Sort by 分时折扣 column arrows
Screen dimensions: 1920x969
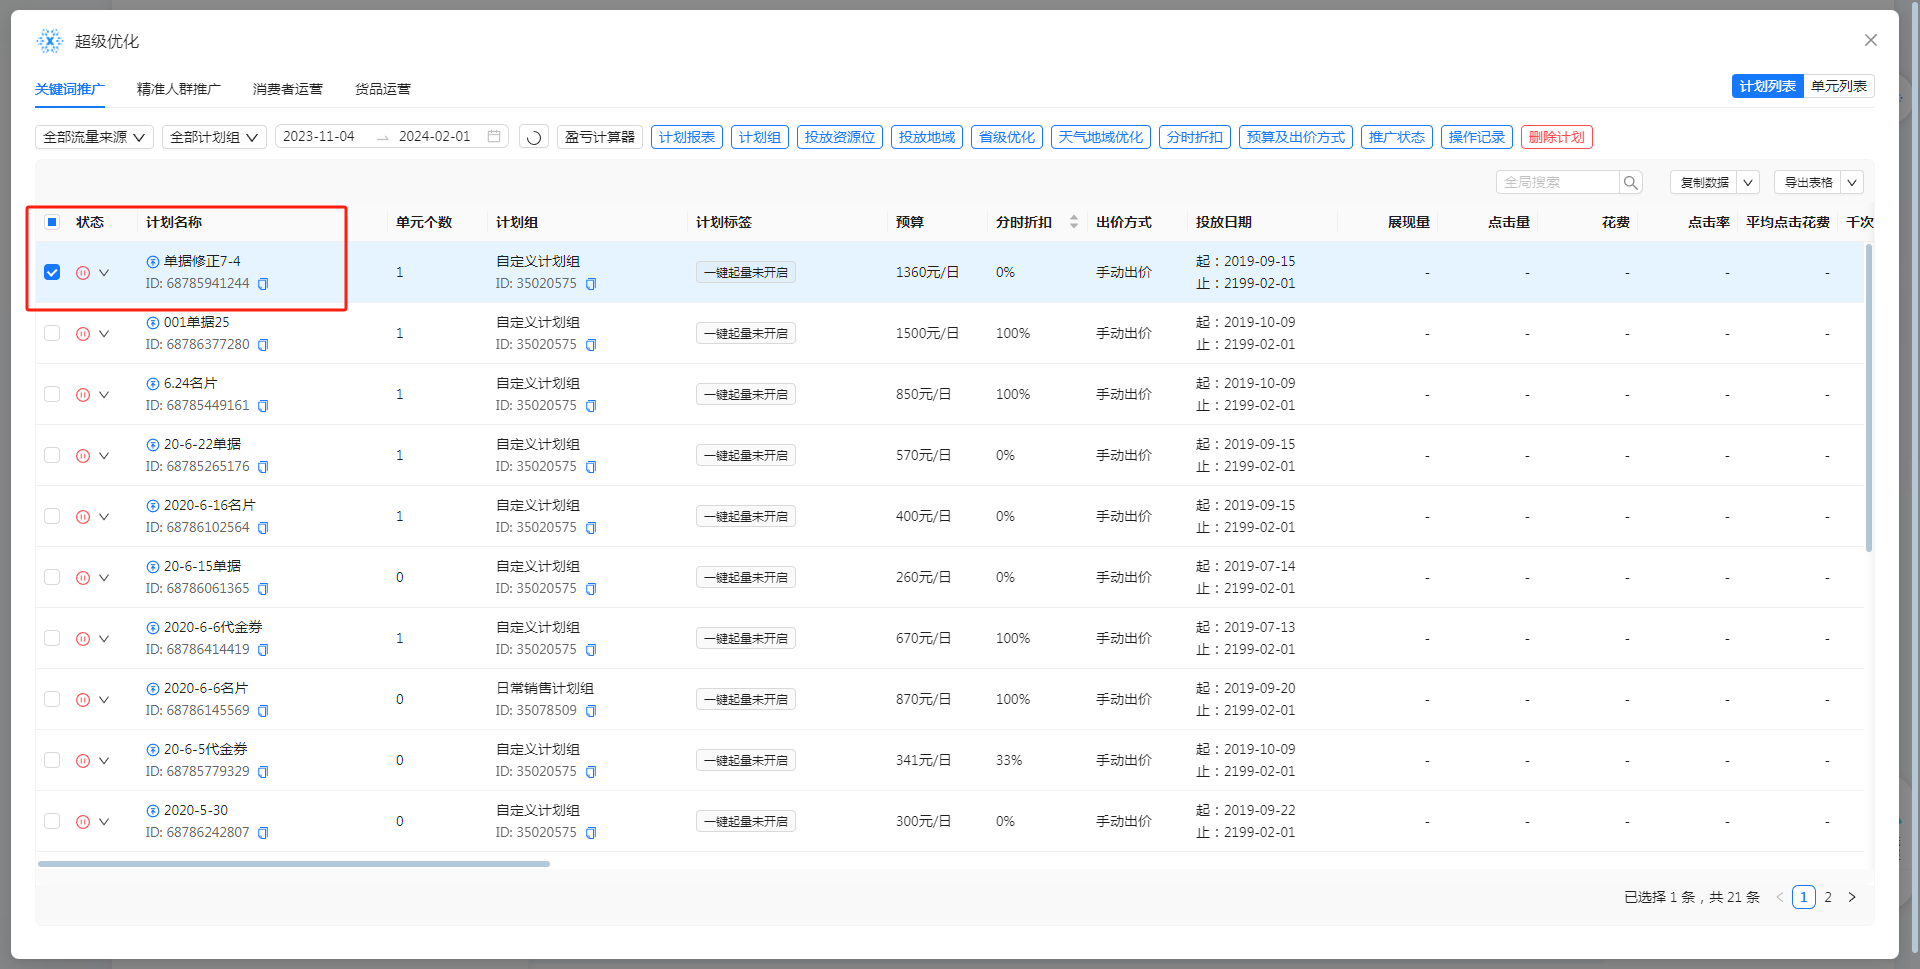click(x=1074, y=222)
